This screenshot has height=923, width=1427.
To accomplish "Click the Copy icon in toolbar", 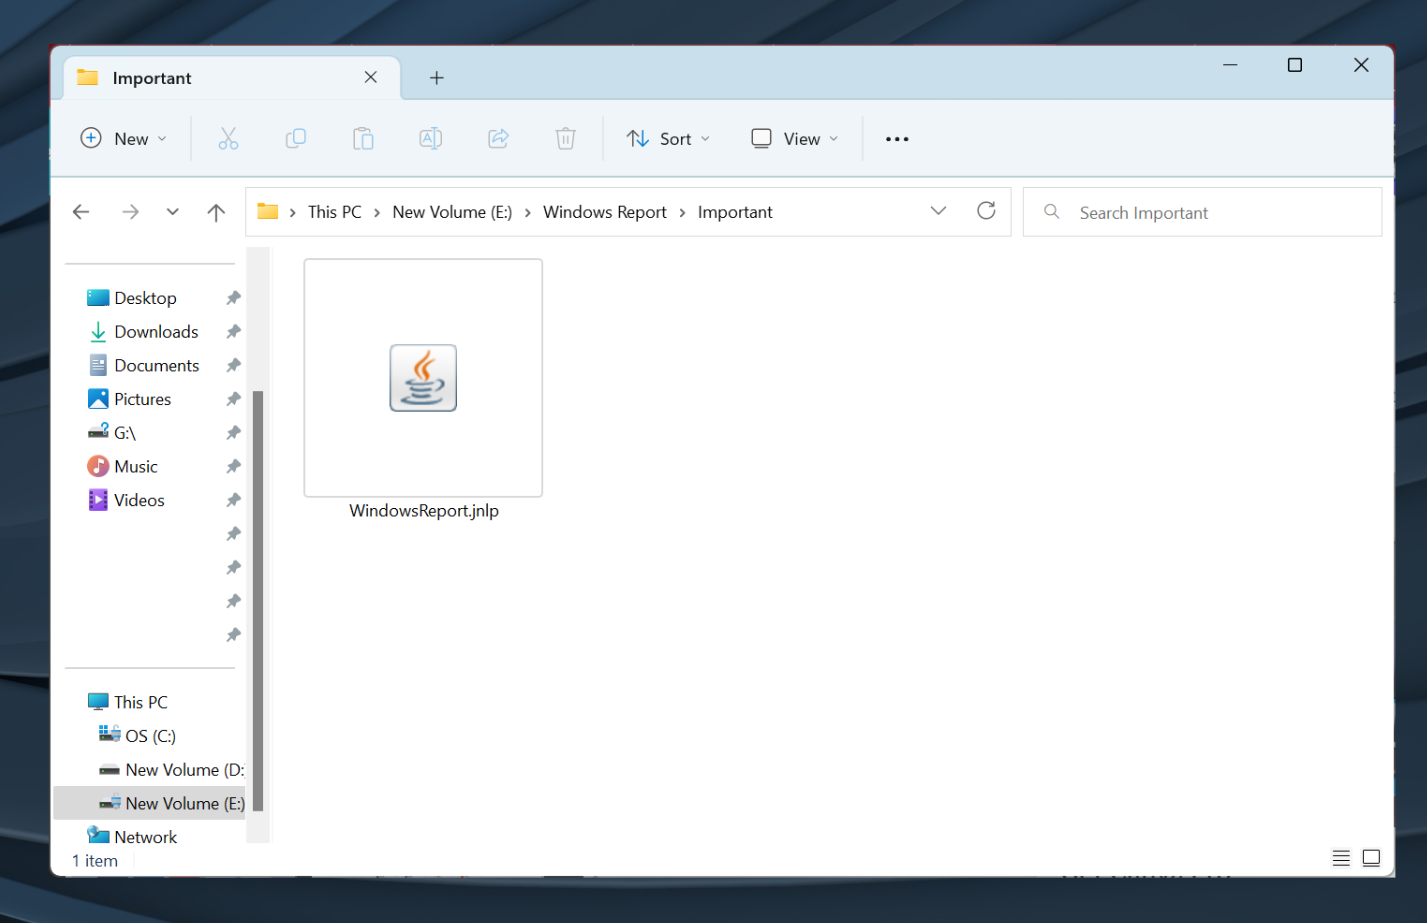I will [x=296, y=139].
